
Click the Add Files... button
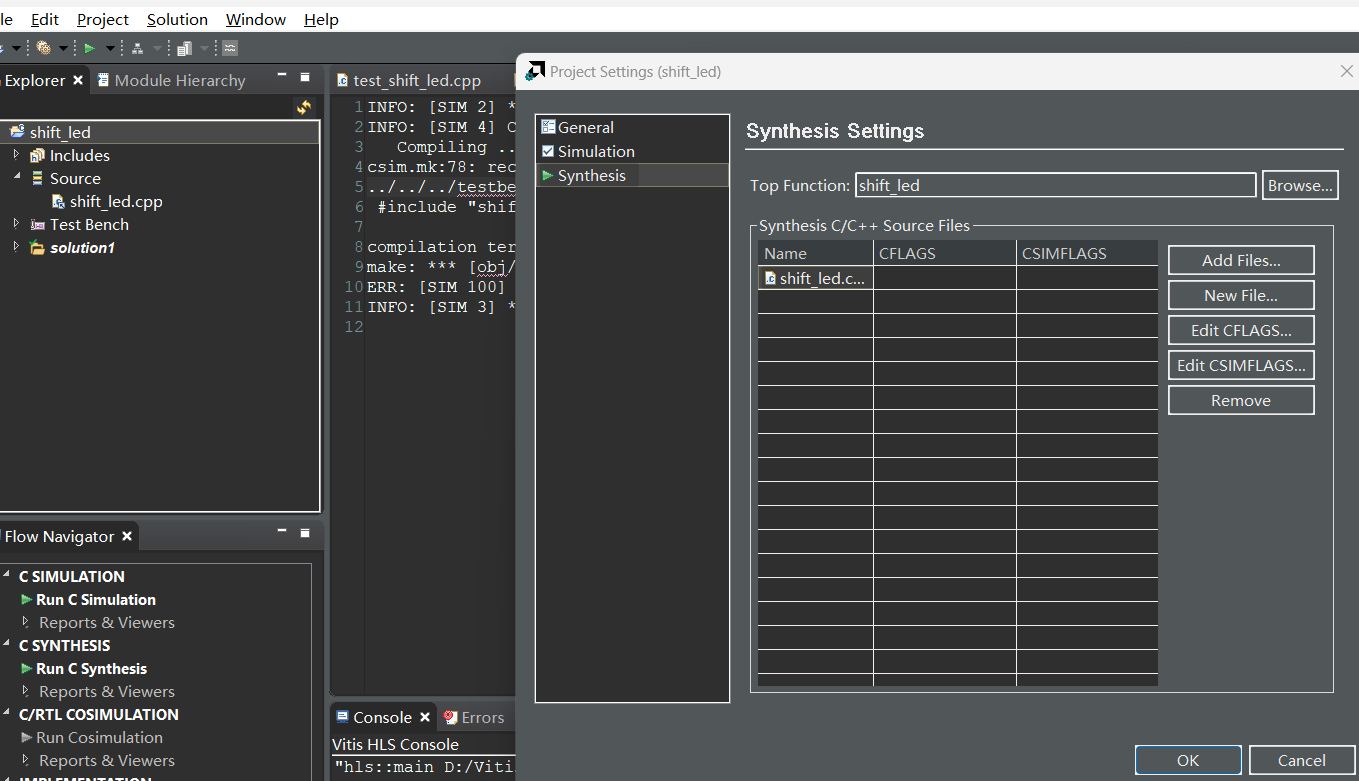pyautogui.click(x=1241, y=260)
